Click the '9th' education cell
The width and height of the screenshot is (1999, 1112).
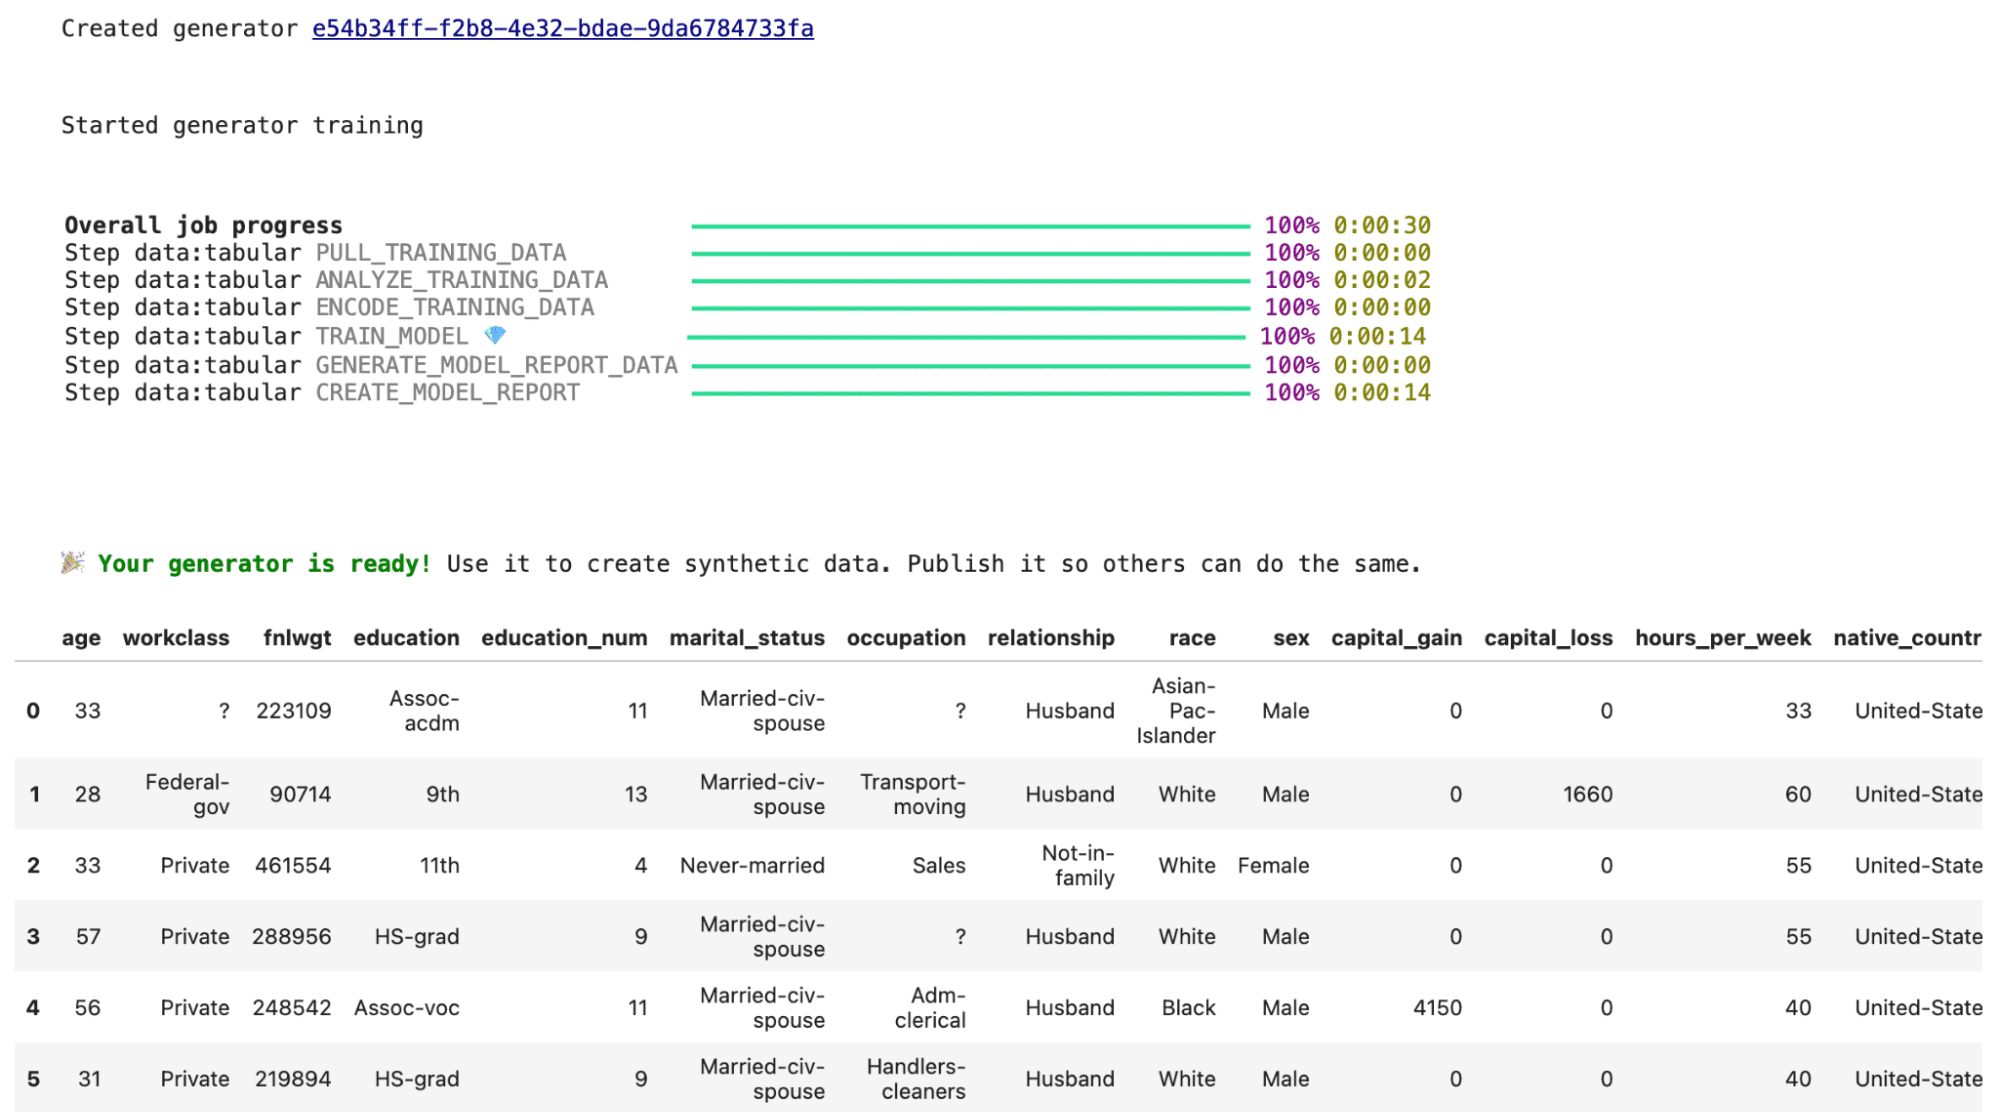pyautogui.click(x=443, y=794)
